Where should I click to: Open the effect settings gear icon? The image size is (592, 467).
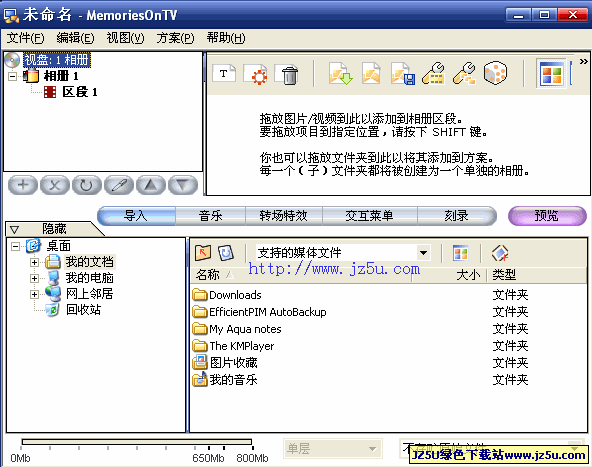coord(255,74)
